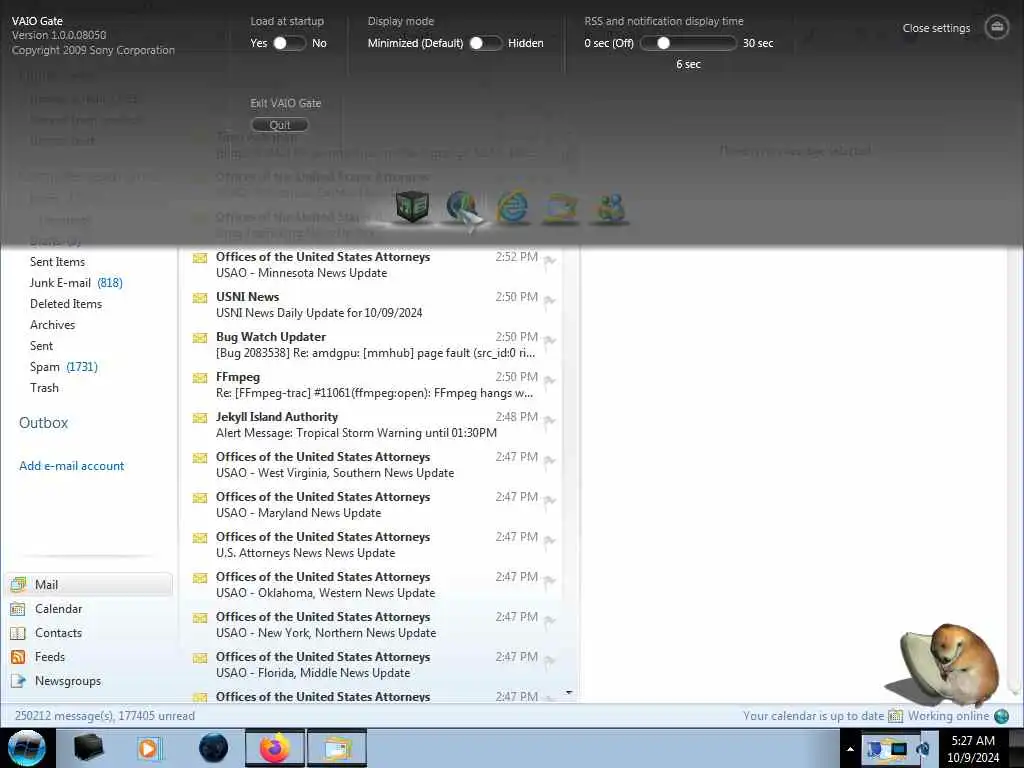The image size is (1024, 768).
Task: Click the Close settings label
Action: [x=936, y=28]
